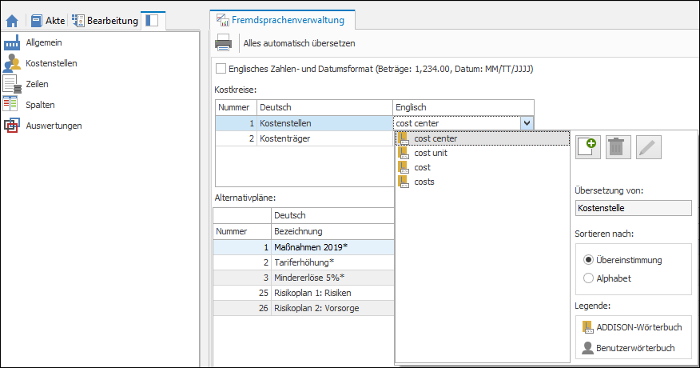Enable Englisches Zahlen- und Datumsformat checkbox
700x368 pixels.
point(221,69)
